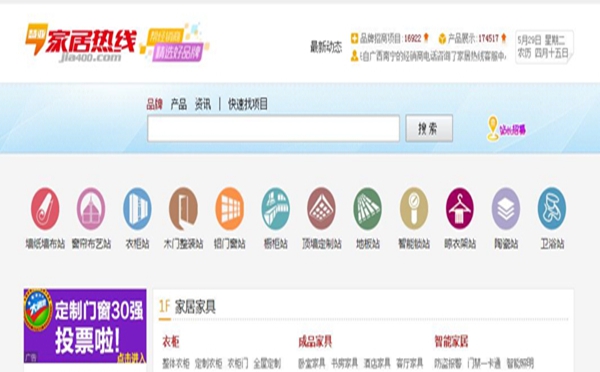Viewport: 600px width, 372px height.
Task: Click the 广西南宁 dealer consultation news ticker
Action: point(433,57)
